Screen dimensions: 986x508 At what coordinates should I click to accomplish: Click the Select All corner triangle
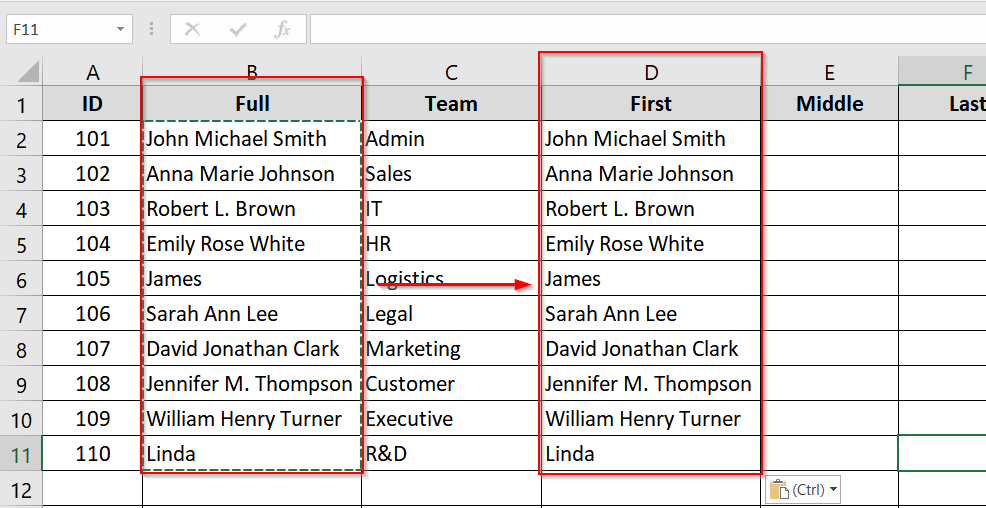coord(28,71)
